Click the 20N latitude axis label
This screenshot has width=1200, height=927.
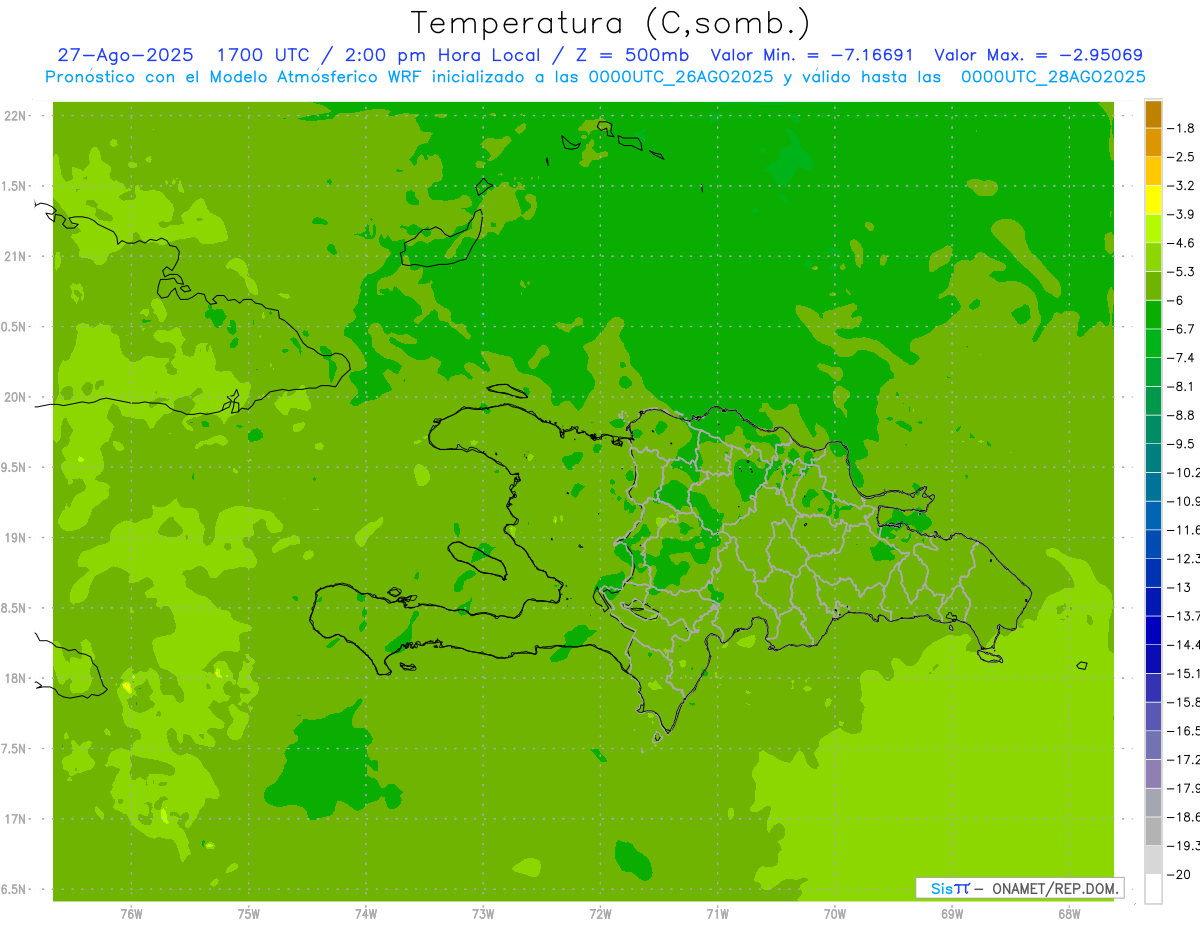(x=14, y=397)
